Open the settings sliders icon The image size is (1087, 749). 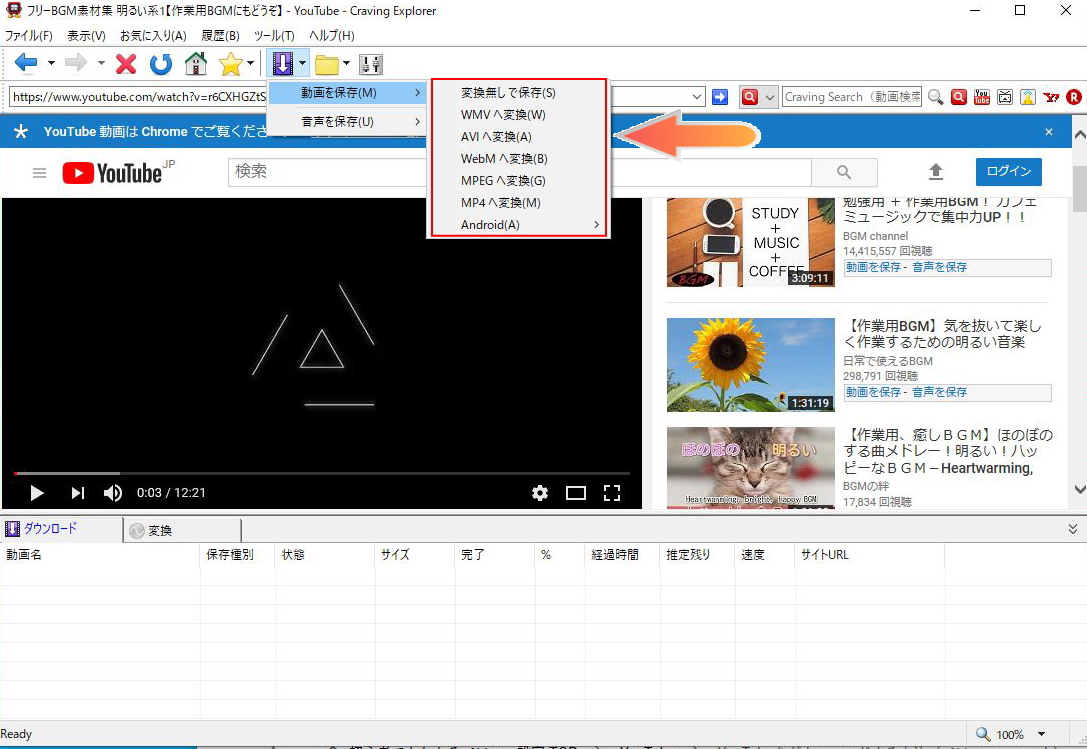371,64
